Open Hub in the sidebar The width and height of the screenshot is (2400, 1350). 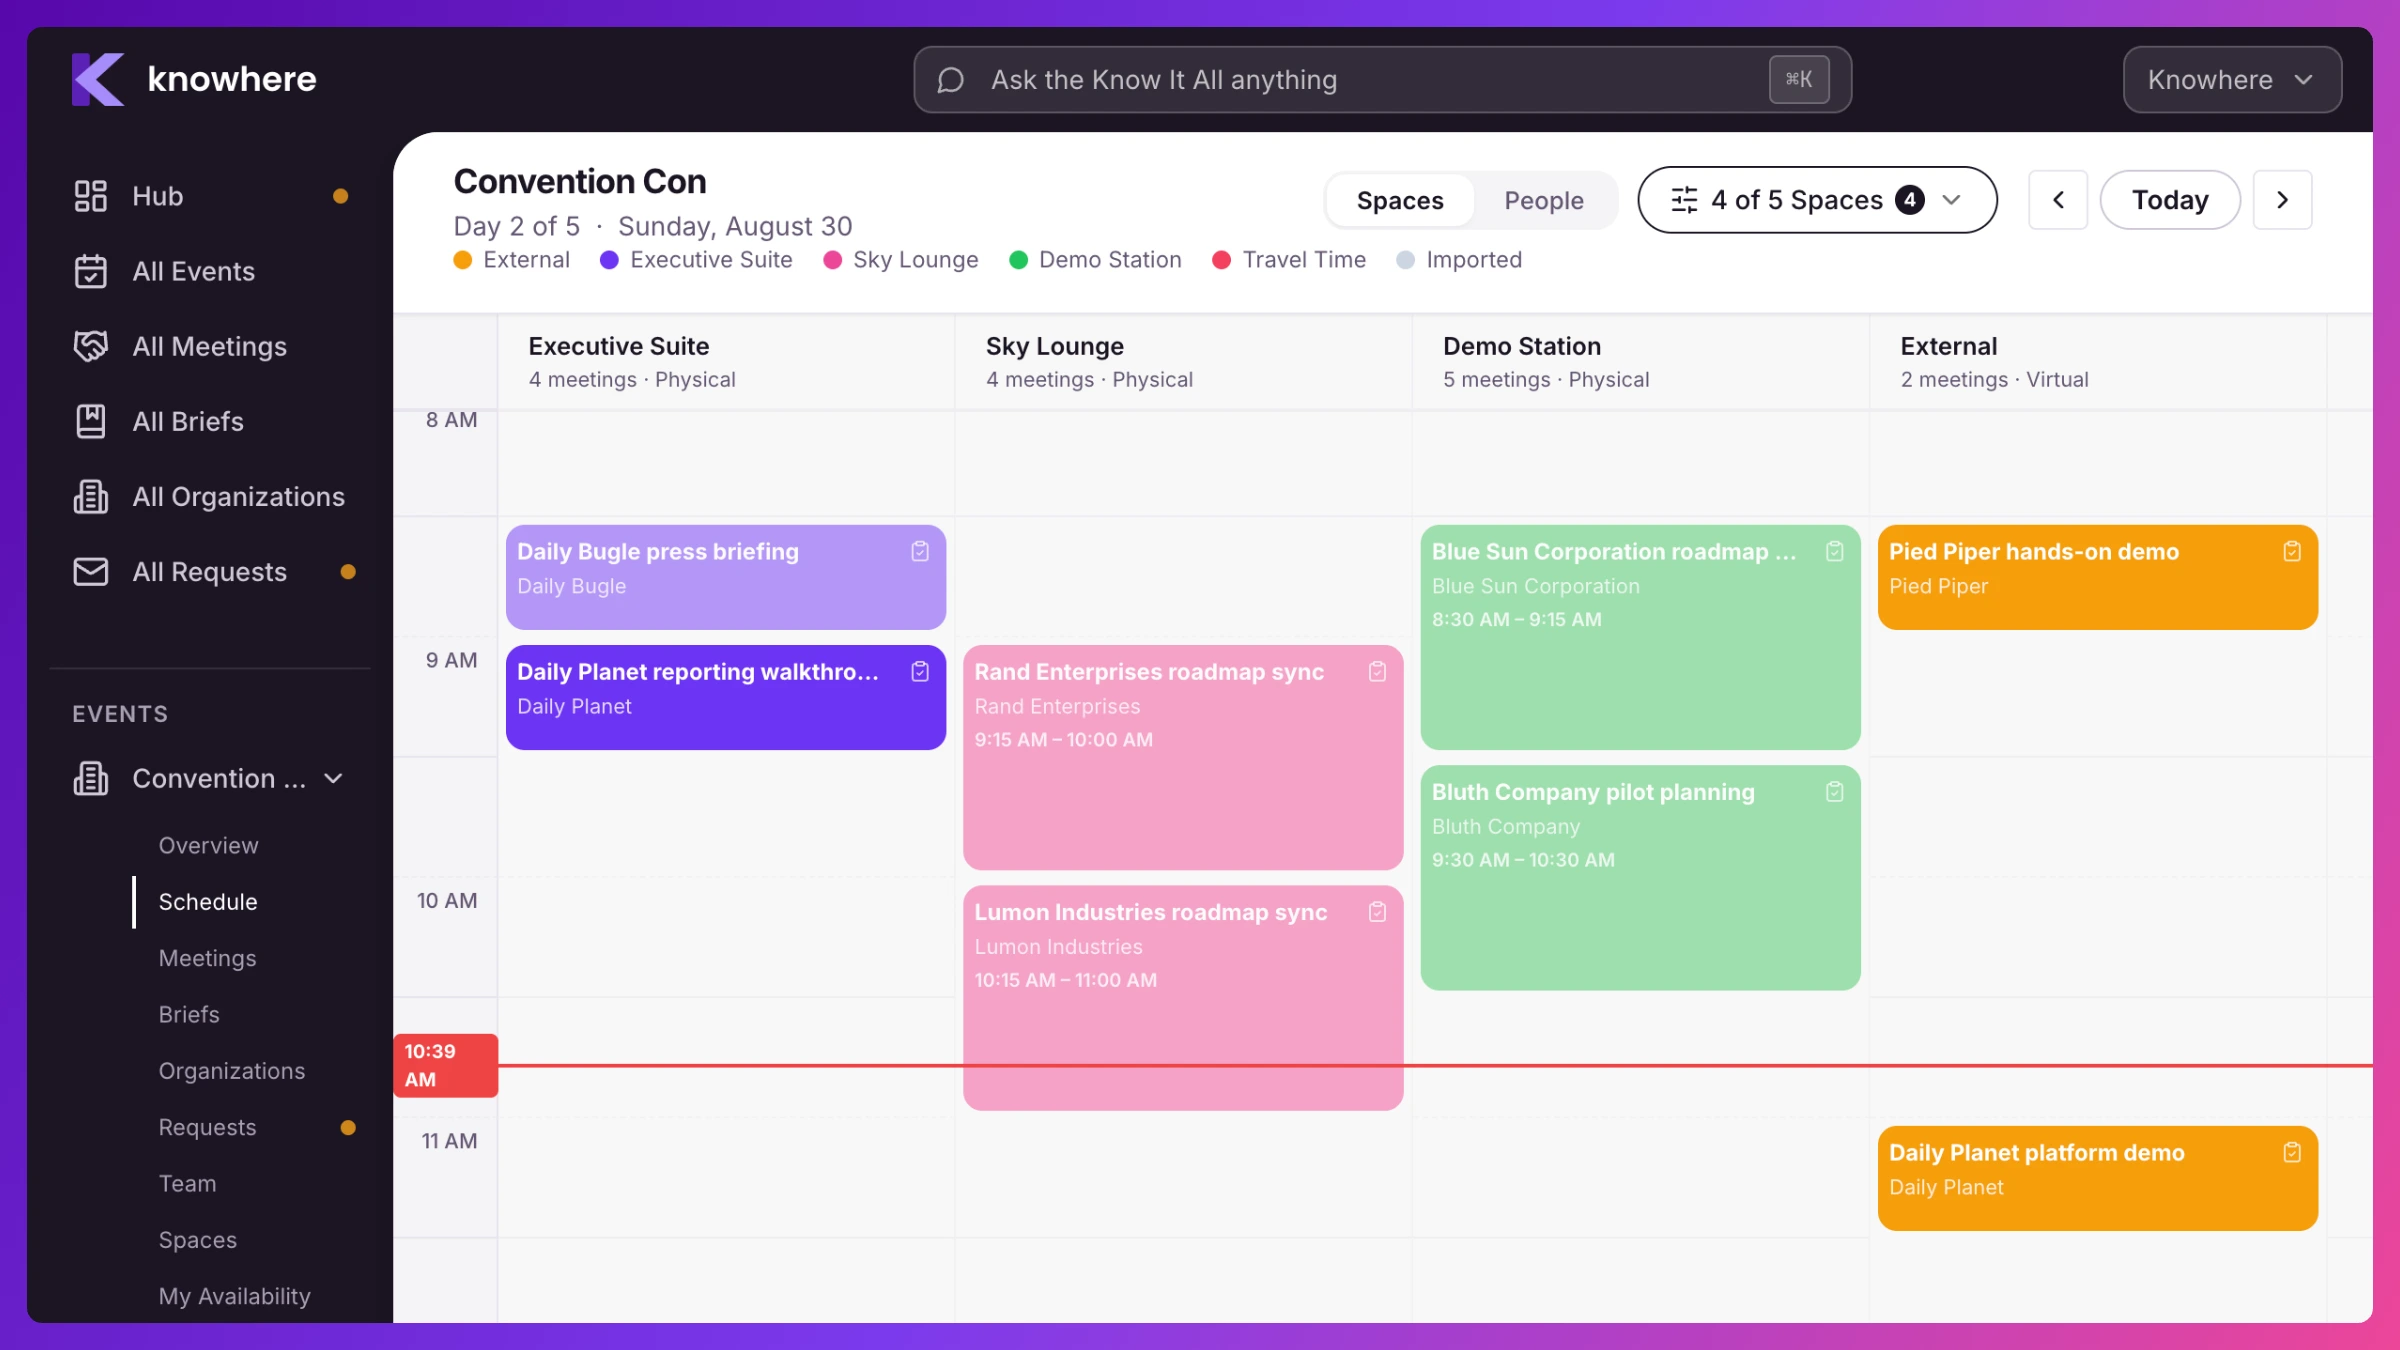pos(210,196)
